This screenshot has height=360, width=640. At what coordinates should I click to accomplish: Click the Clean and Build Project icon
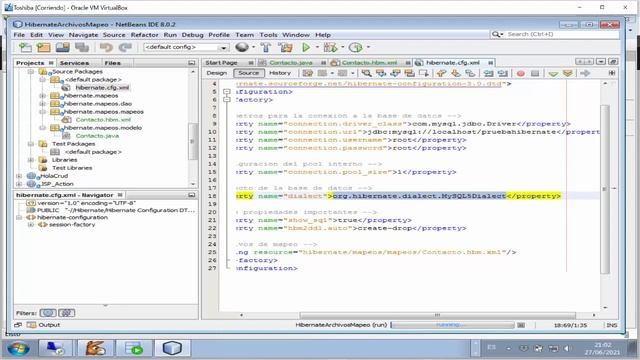[285, 47]
